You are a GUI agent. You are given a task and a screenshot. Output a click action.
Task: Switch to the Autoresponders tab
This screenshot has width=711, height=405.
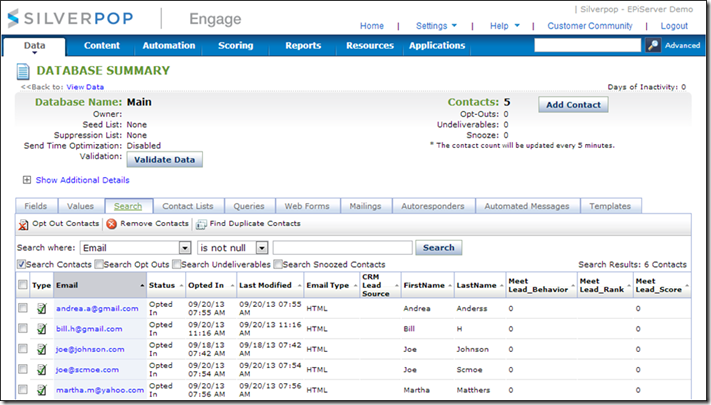tap(433, 206)
